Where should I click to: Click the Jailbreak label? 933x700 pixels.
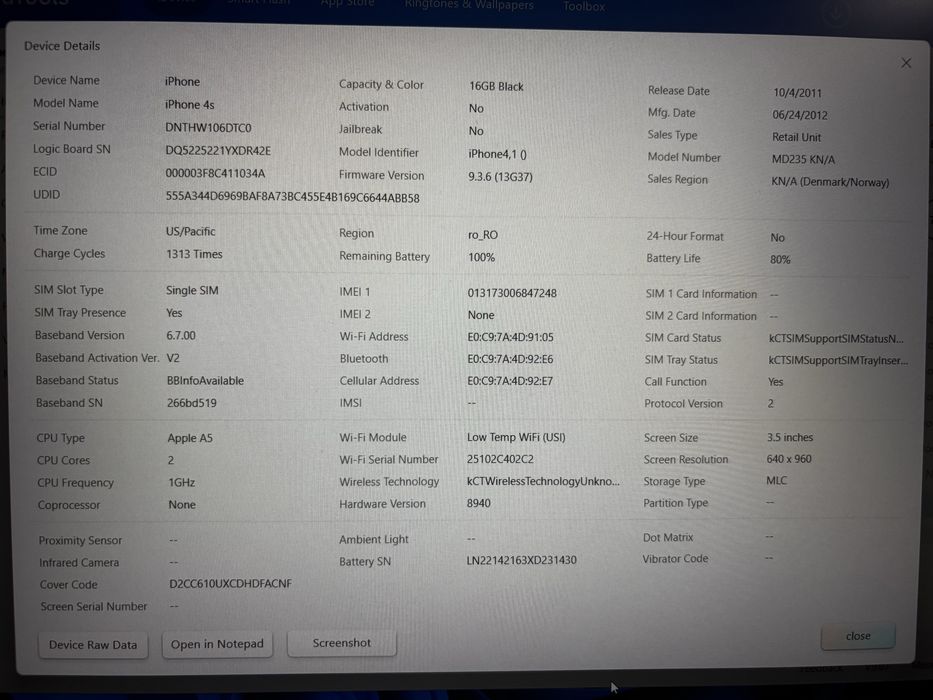tap(361, 129)
